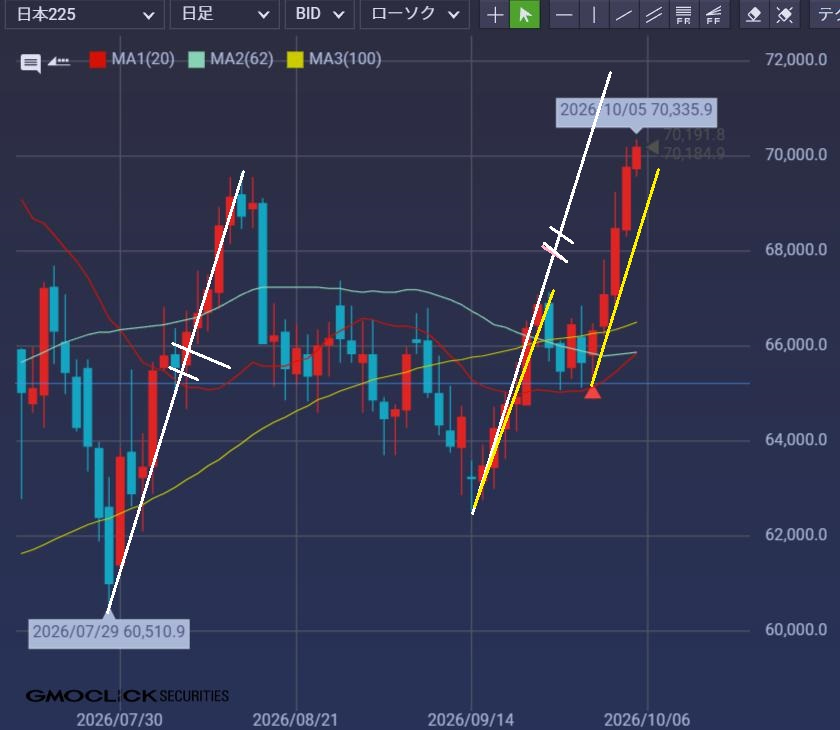
Task: Click the 66,000.0 price axis label
Action: point(796,344)
